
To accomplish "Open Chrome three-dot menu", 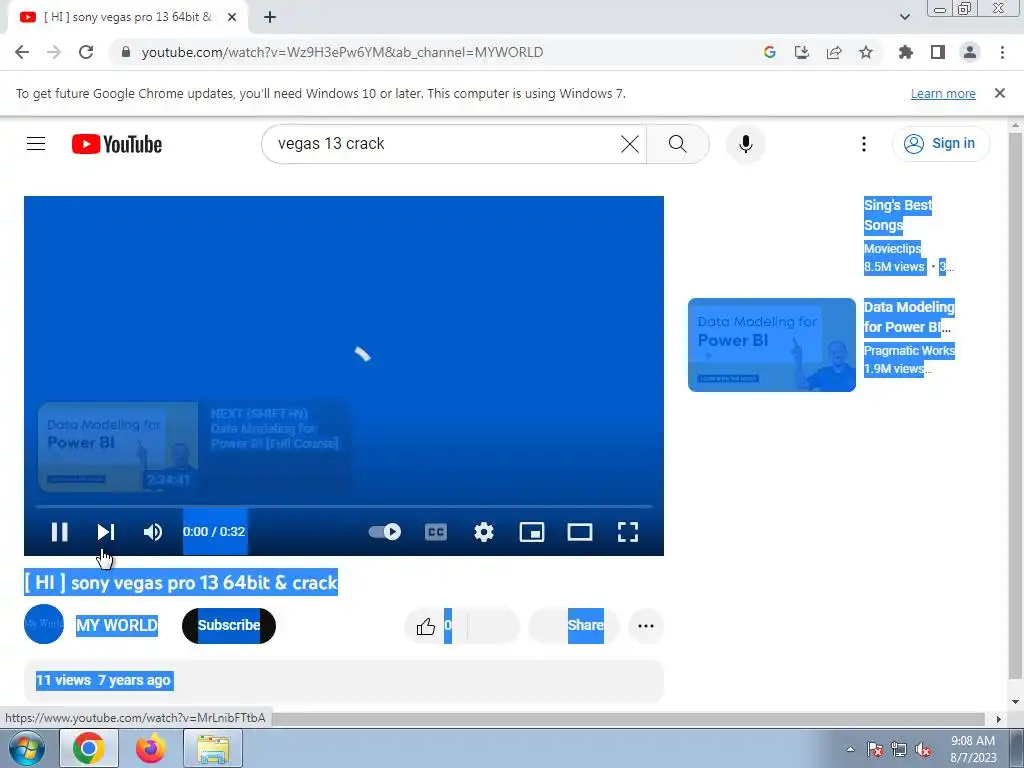I will click(x=1002, y=52).
